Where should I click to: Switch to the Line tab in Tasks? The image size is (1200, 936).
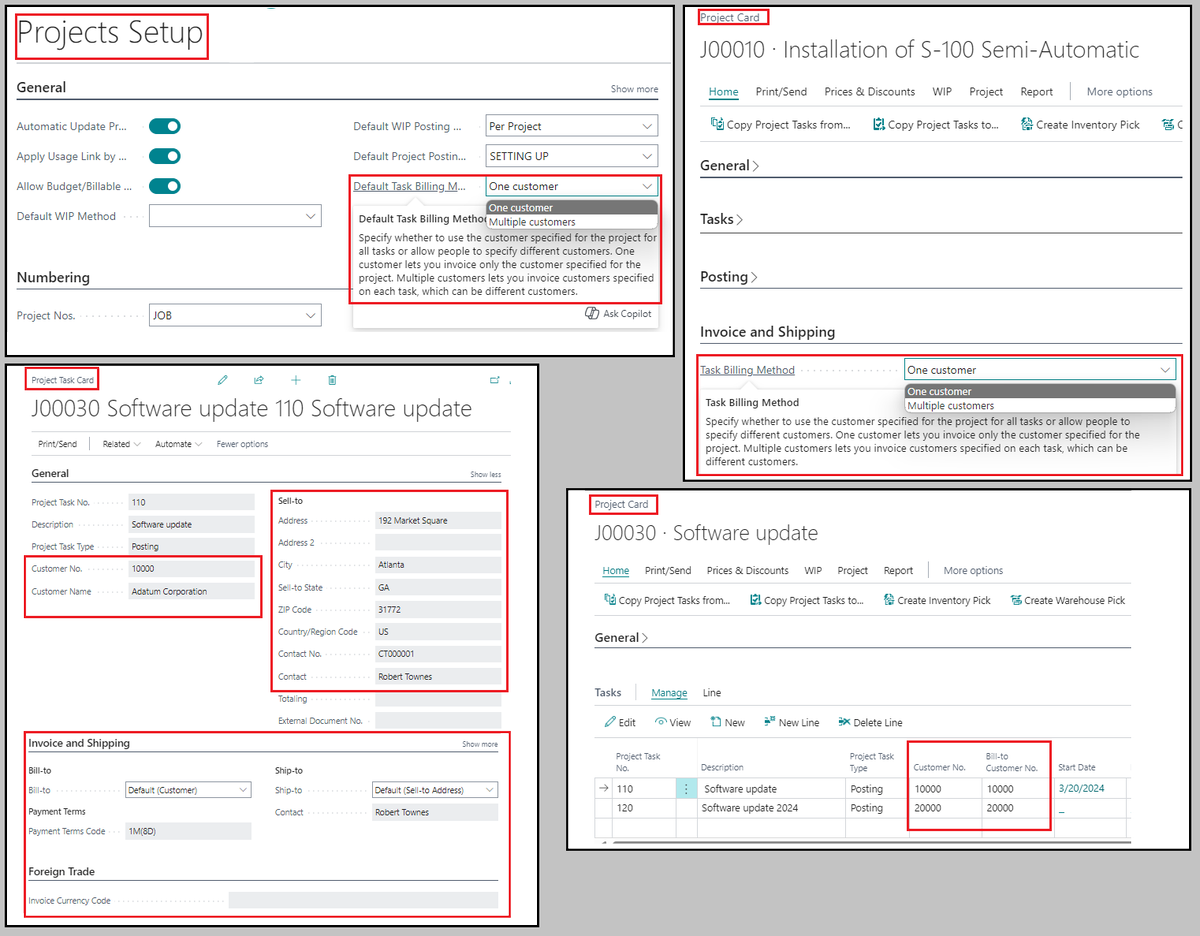click(712, 692)
